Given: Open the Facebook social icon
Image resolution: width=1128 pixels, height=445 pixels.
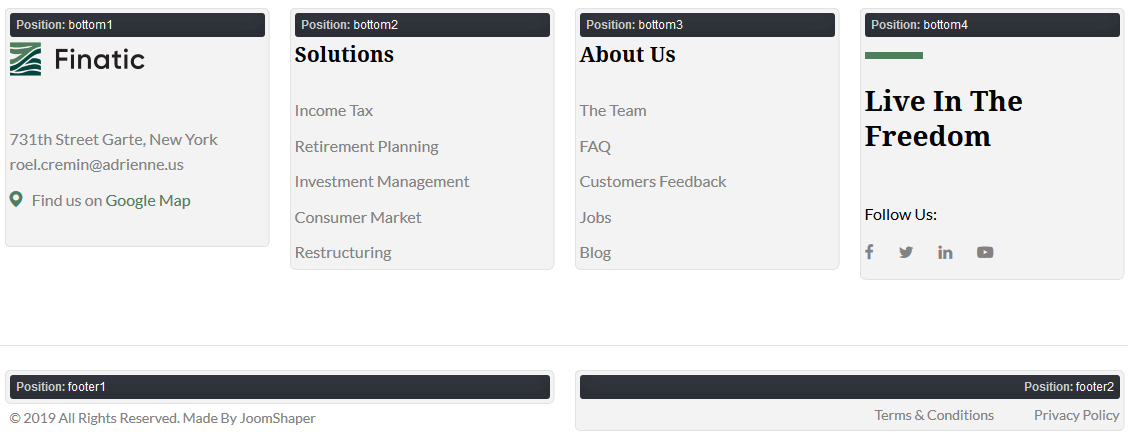Looking at the screenshot, I should (x=869, y=252).
